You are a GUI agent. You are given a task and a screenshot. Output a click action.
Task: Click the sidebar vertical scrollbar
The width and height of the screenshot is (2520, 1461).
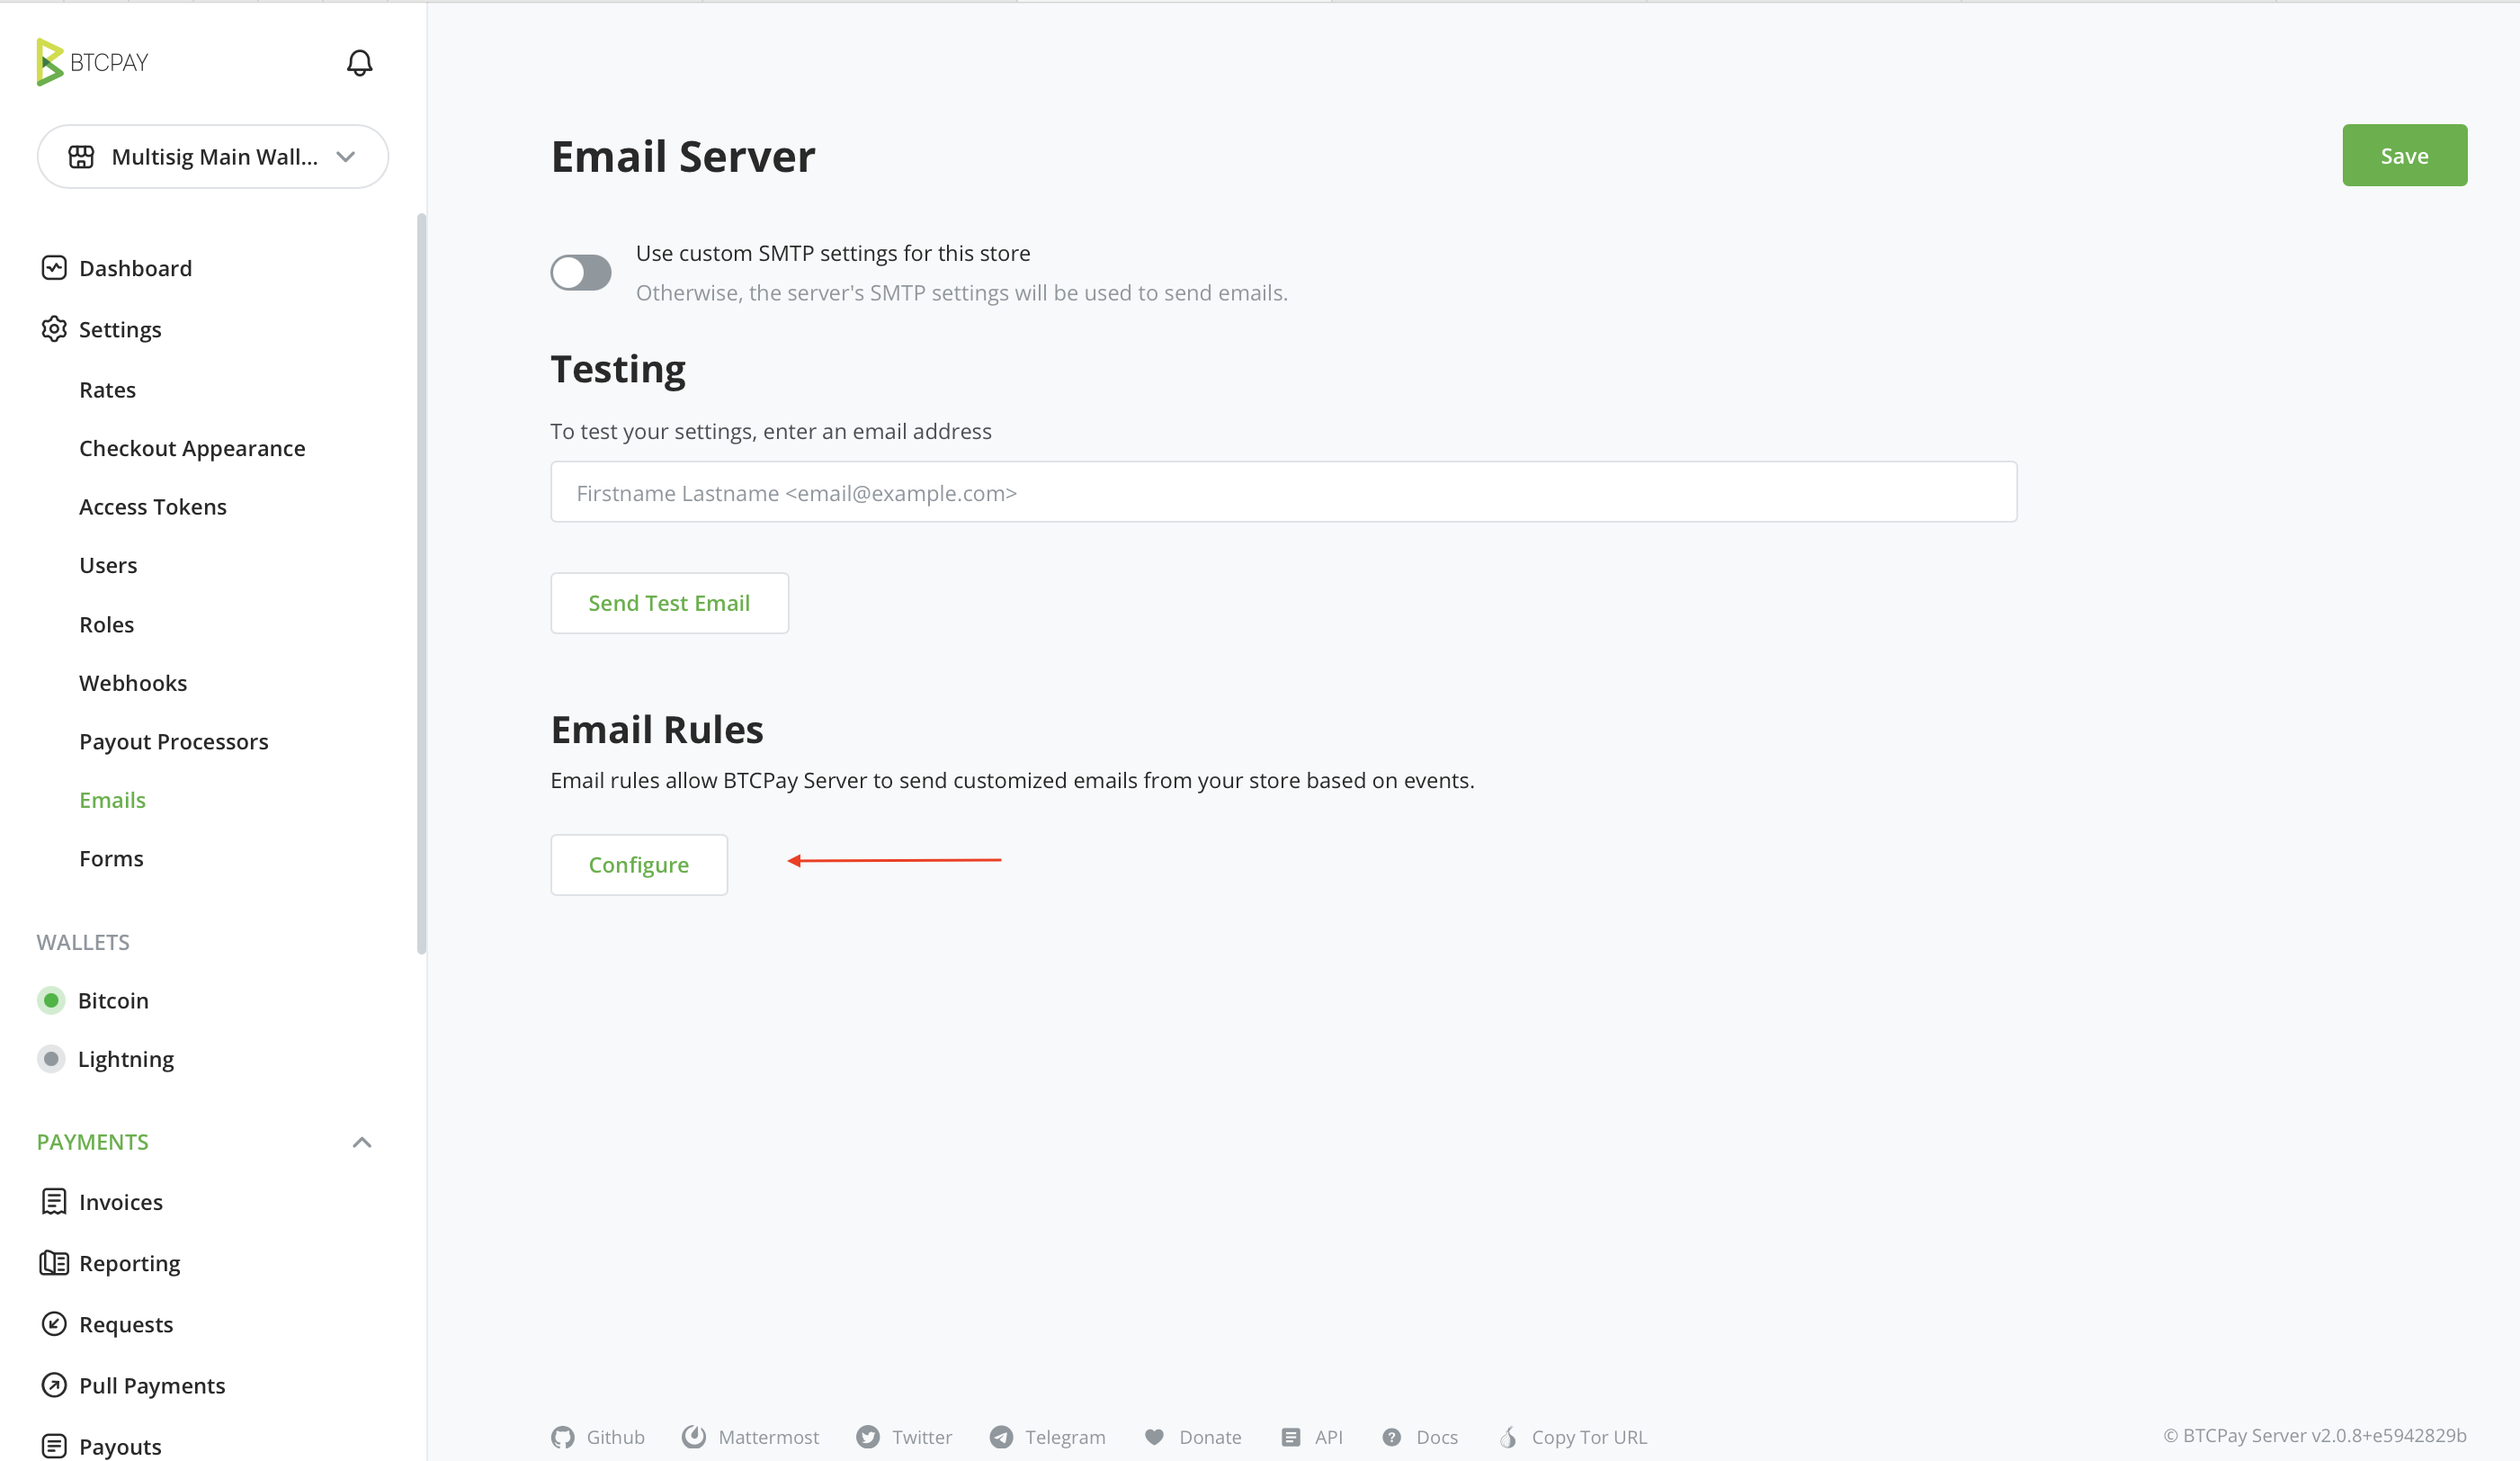pyautogui.click(x=421, y=580)
